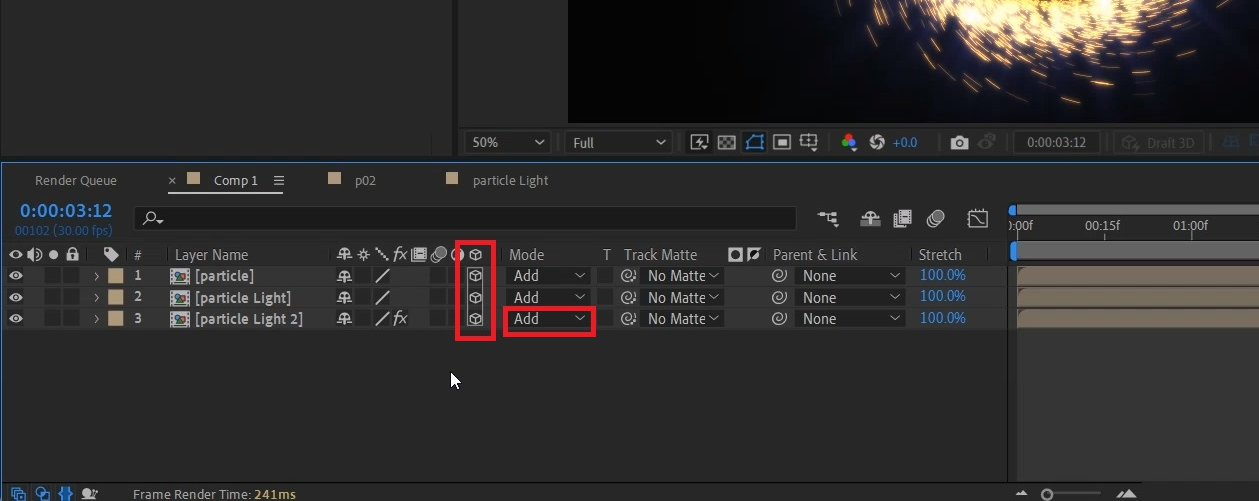Image resolution: width=1259 pixels, height=501 pixels.
Task: Open the RGB channel display icon
Action: tap(849, 143)
